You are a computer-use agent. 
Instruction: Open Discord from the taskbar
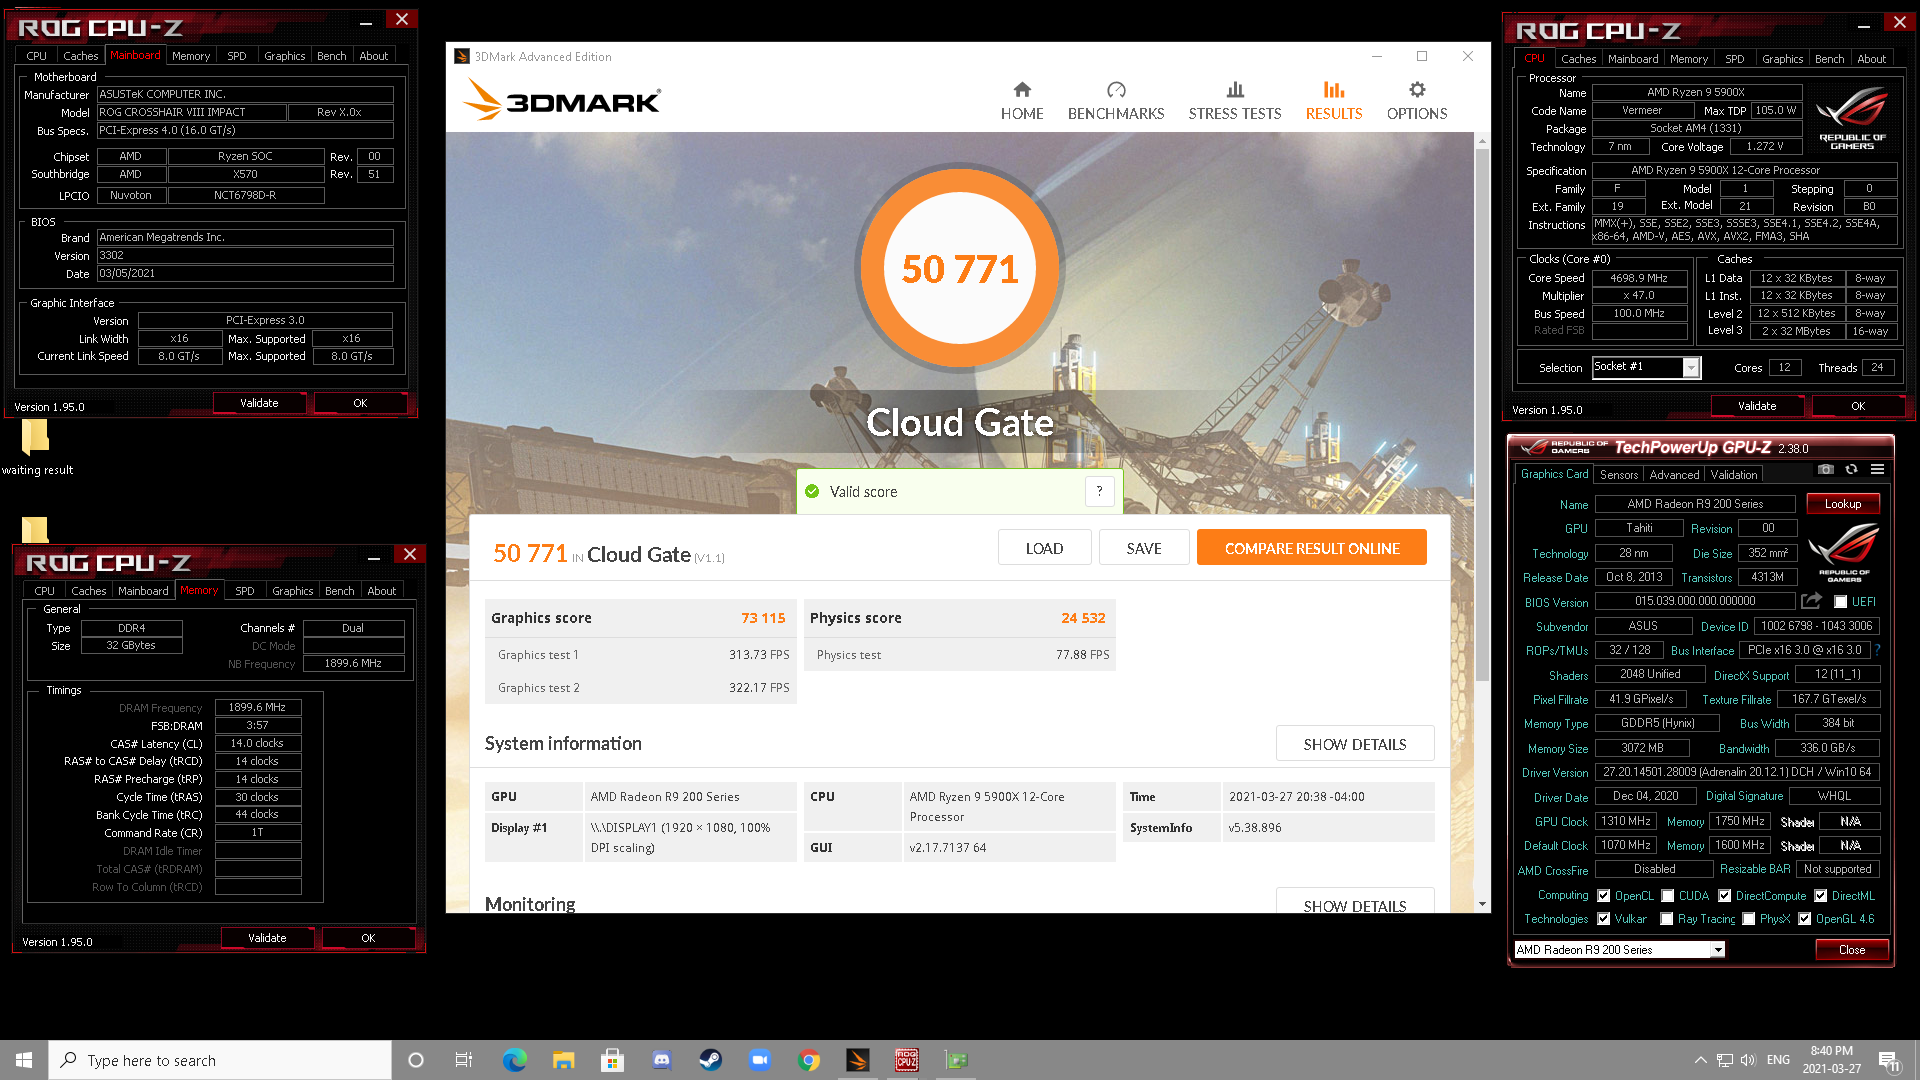(661, 1060)
